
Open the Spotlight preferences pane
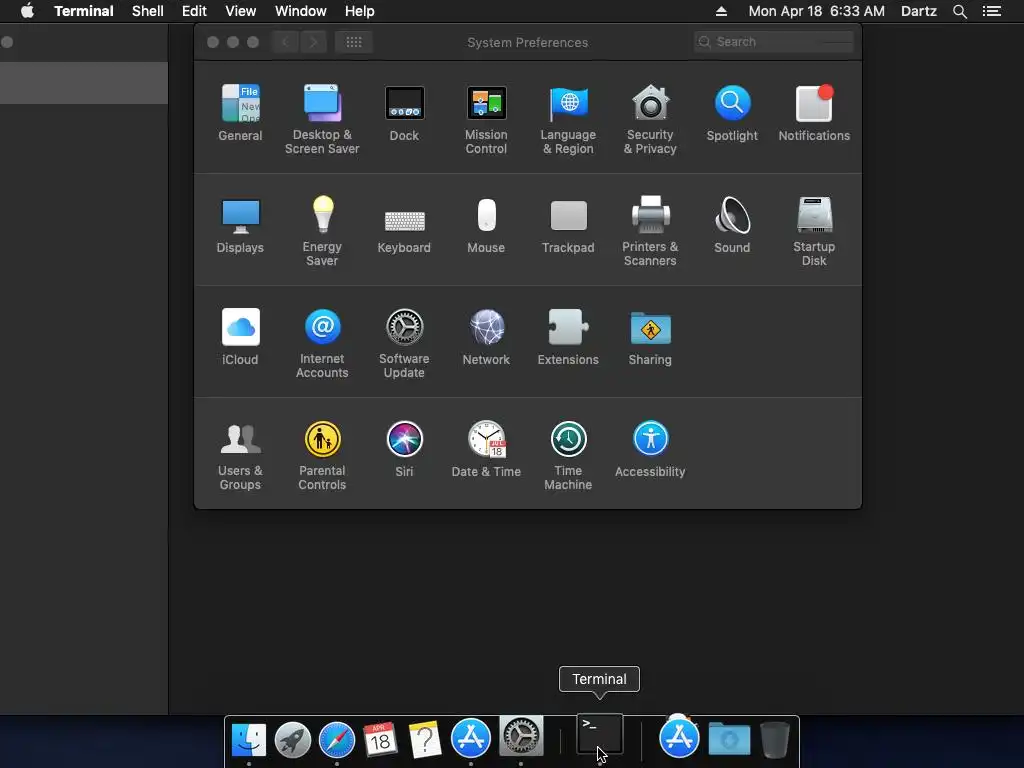point(732,112)
